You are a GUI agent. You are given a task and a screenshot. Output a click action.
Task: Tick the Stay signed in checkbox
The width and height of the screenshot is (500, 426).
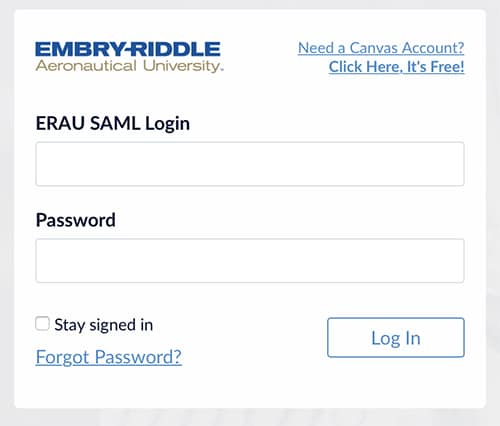click(x=42, y=324)
